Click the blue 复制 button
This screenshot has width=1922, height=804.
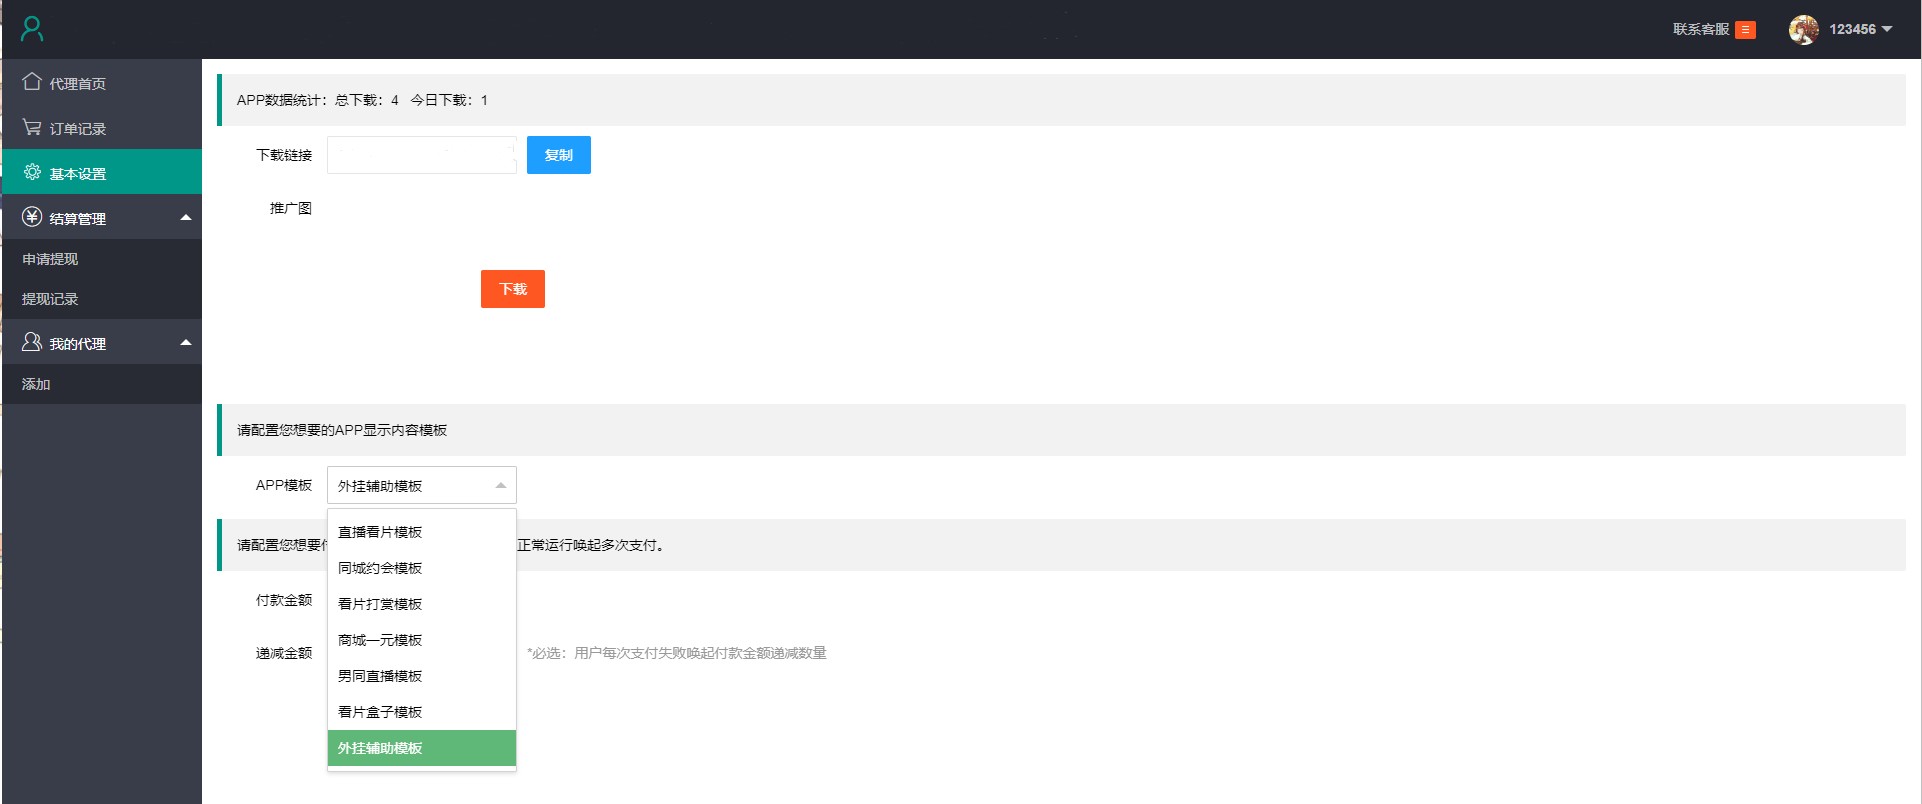559,155
